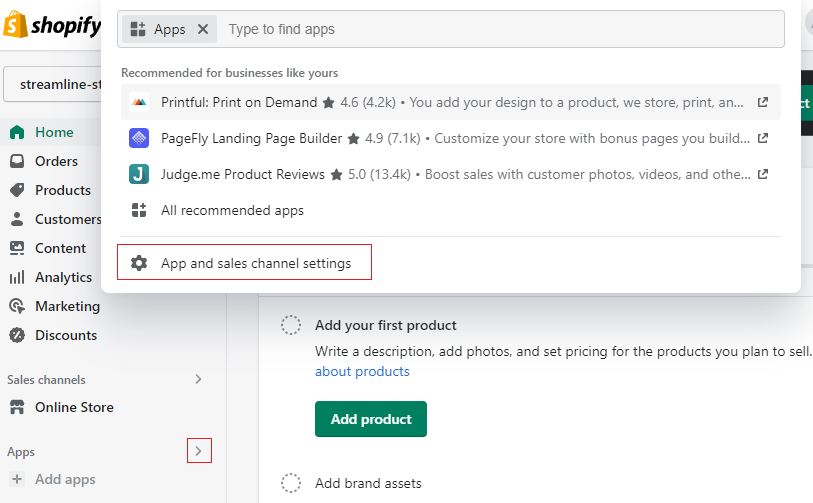Type in the find apps search field
Screen dimensions: 813x503
tap(500, 29)
